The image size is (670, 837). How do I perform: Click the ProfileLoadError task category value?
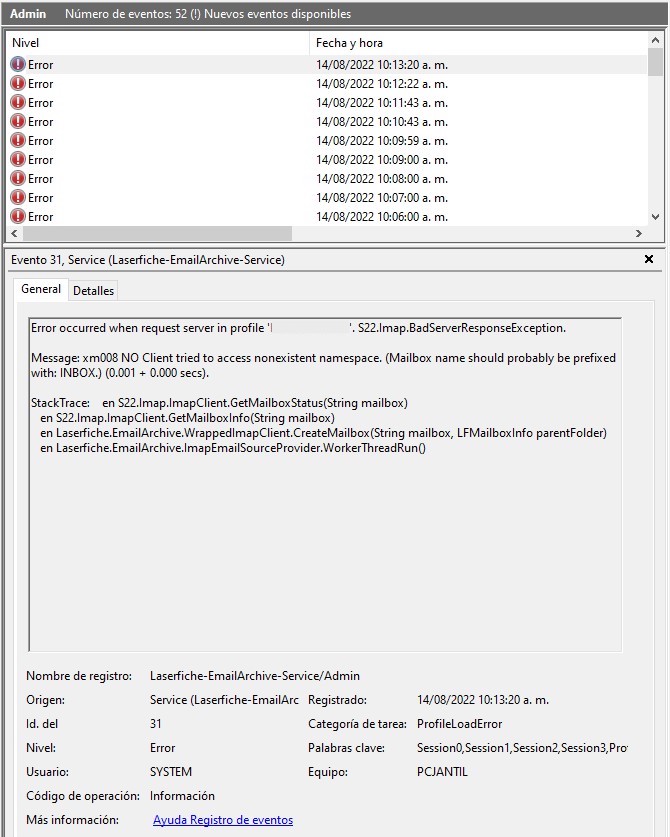(459, 724)
